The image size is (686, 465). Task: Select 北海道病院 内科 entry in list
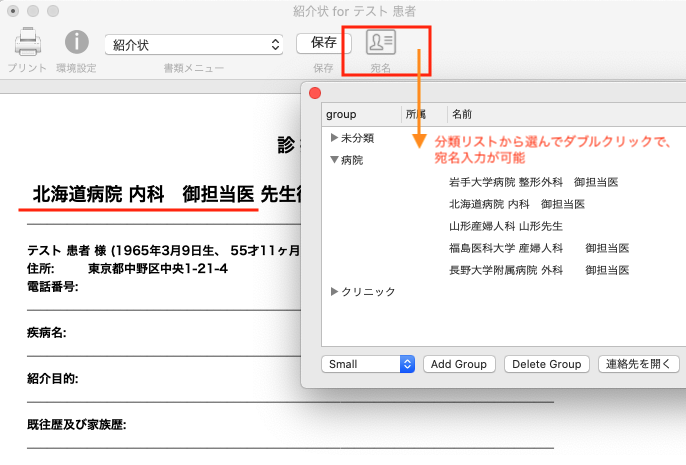point(516,204)
